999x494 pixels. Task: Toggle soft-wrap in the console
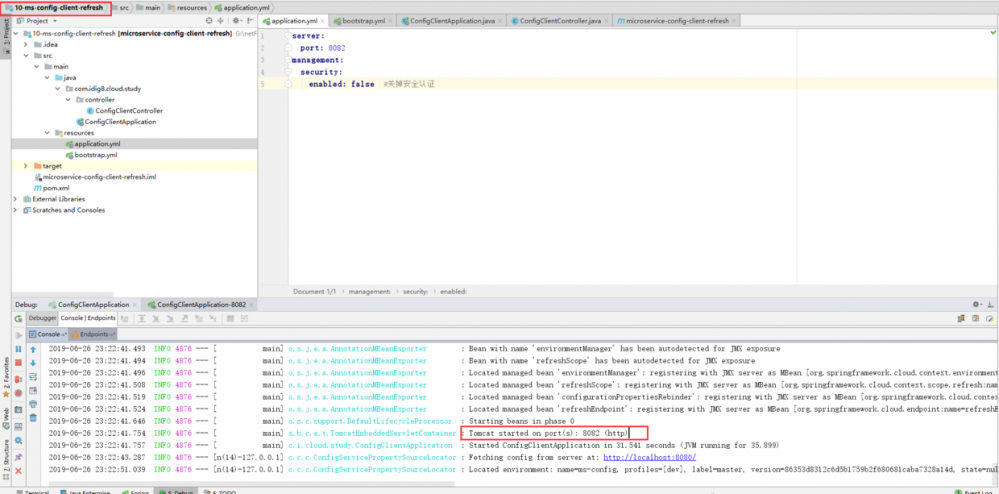[x=33, y=377]
